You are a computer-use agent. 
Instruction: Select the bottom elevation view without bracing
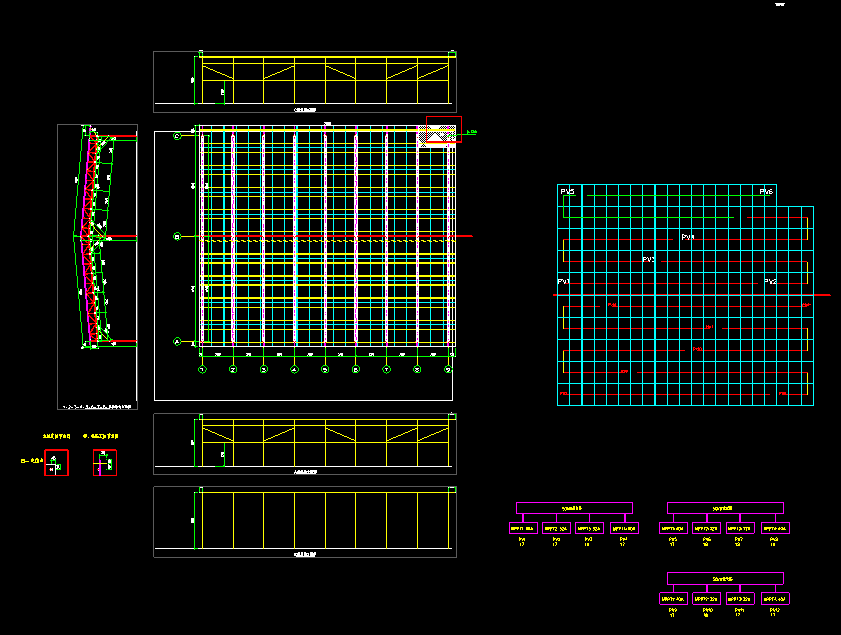[x=304, y=521]
